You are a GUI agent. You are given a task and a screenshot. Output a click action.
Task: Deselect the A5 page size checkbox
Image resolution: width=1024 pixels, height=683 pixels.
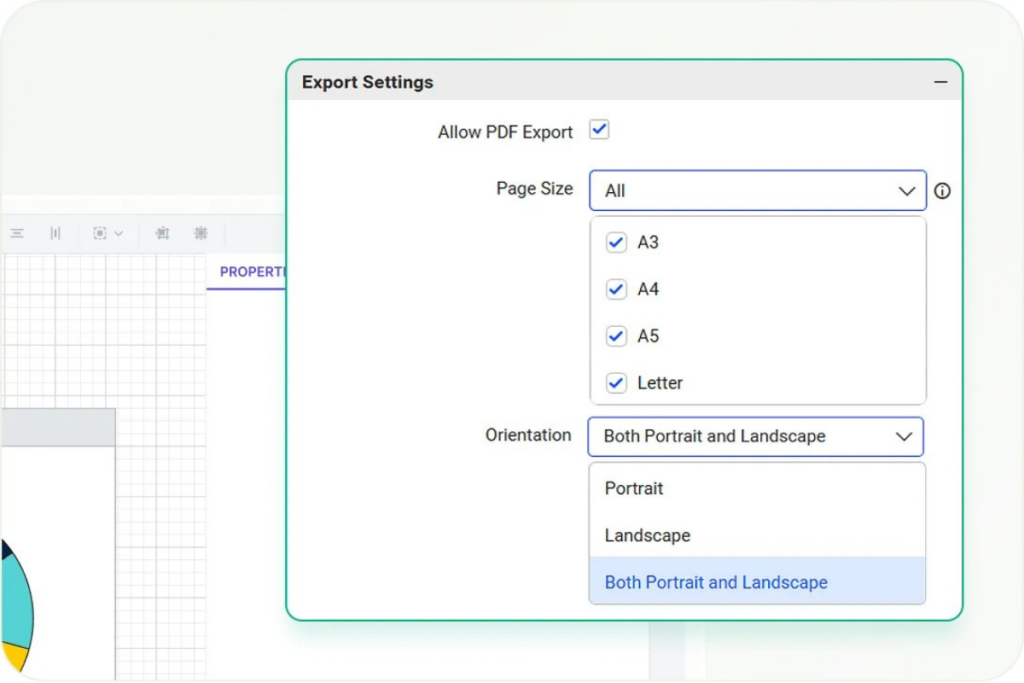(x=616, y=336)
